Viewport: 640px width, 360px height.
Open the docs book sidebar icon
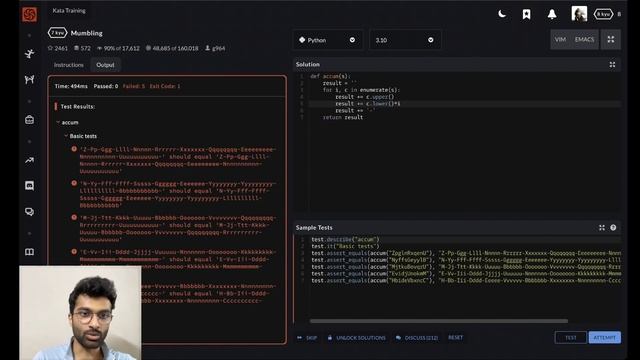click(x=29, y=252)
